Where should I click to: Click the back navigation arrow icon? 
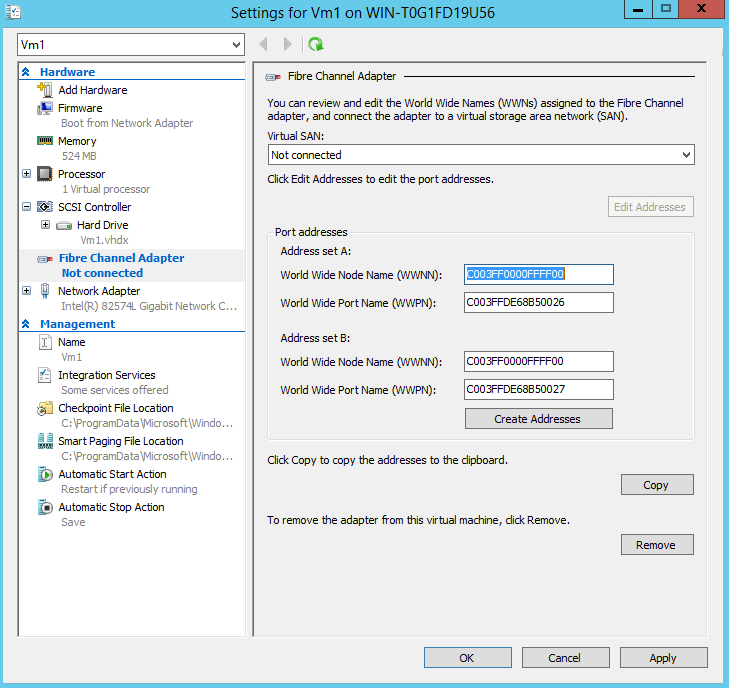click(264, 45)
